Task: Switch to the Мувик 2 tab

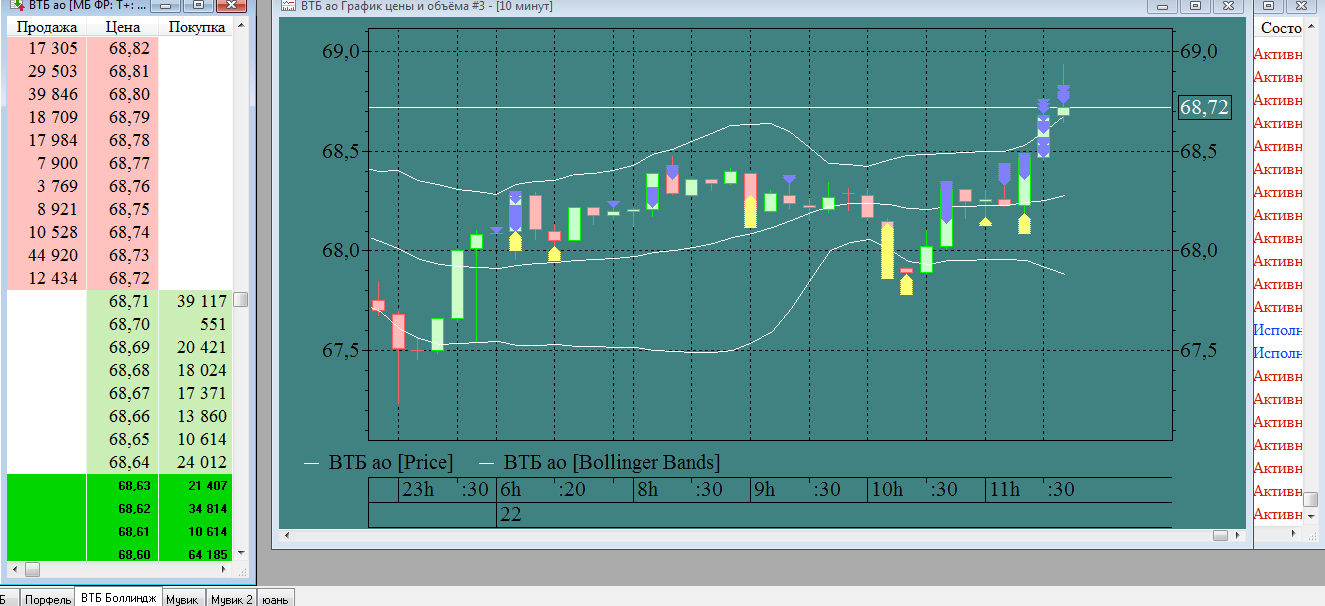Action: tap(231, 598)
